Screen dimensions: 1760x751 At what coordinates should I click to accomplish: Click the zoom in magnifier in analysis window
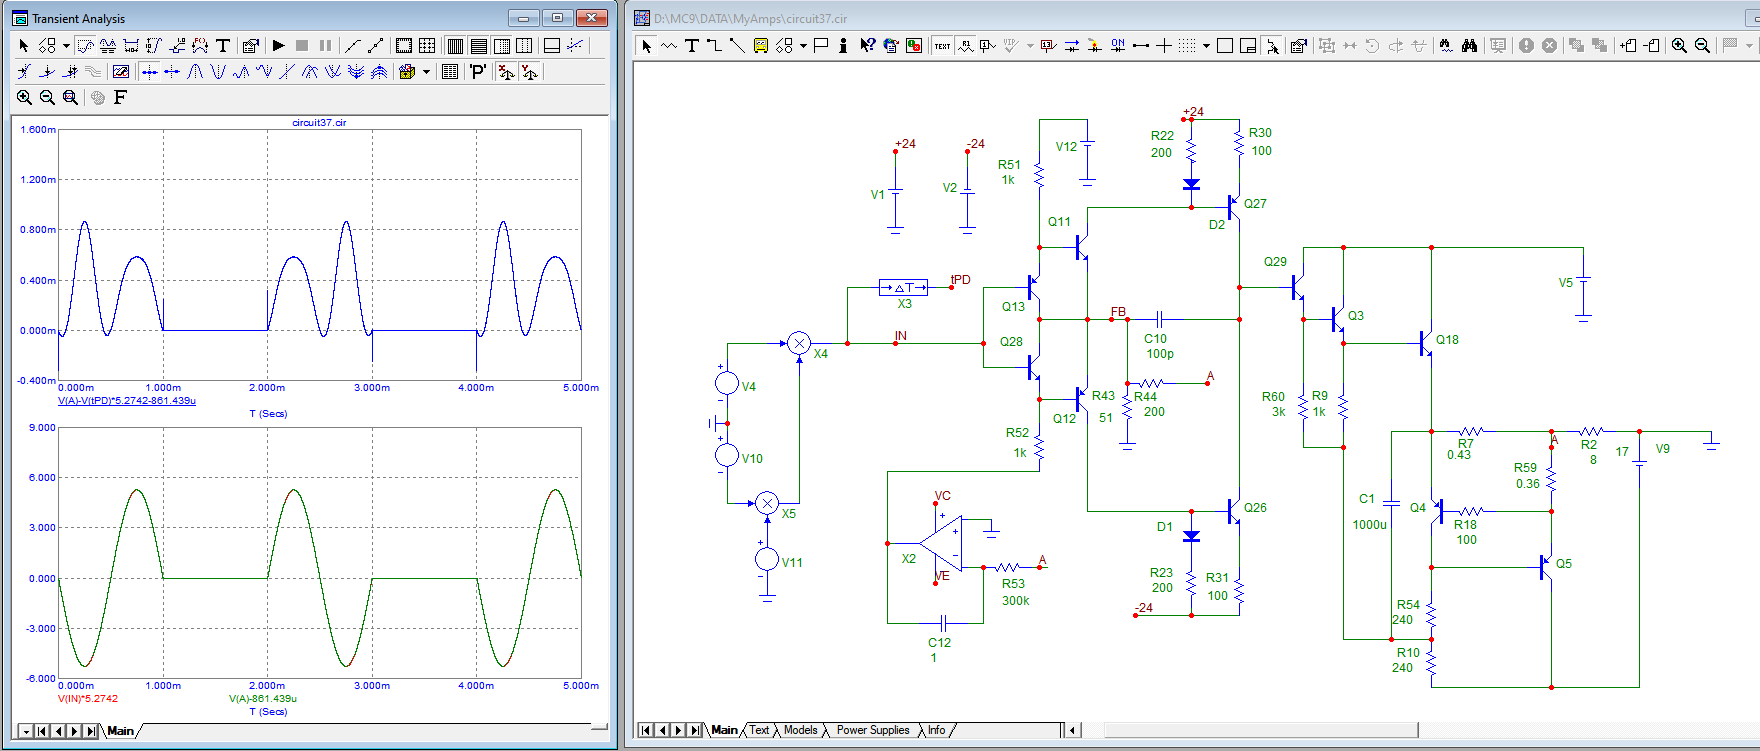(24, 97)
